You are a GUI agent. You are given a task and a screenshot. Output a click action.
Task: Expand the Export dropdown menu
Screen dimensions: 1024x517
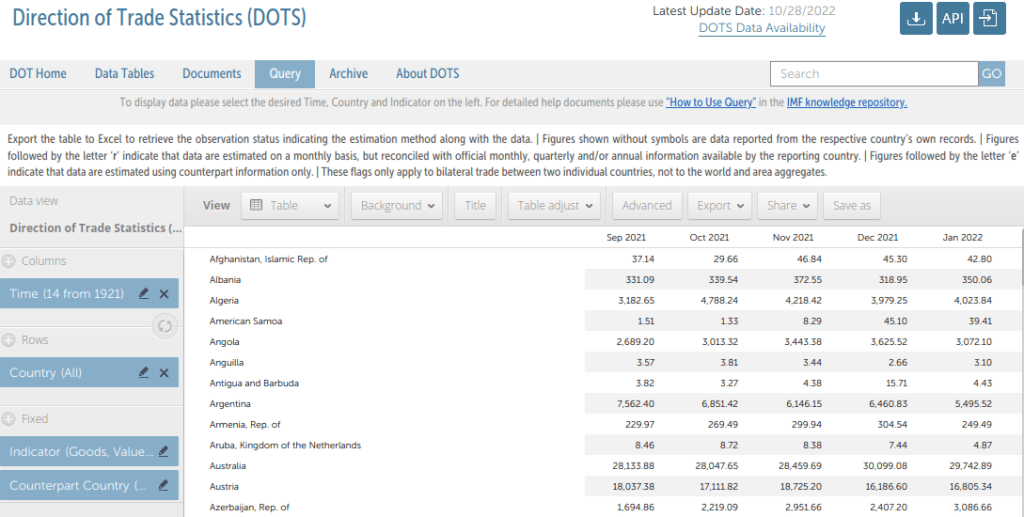pyautogui.click(x=720, y=205)
